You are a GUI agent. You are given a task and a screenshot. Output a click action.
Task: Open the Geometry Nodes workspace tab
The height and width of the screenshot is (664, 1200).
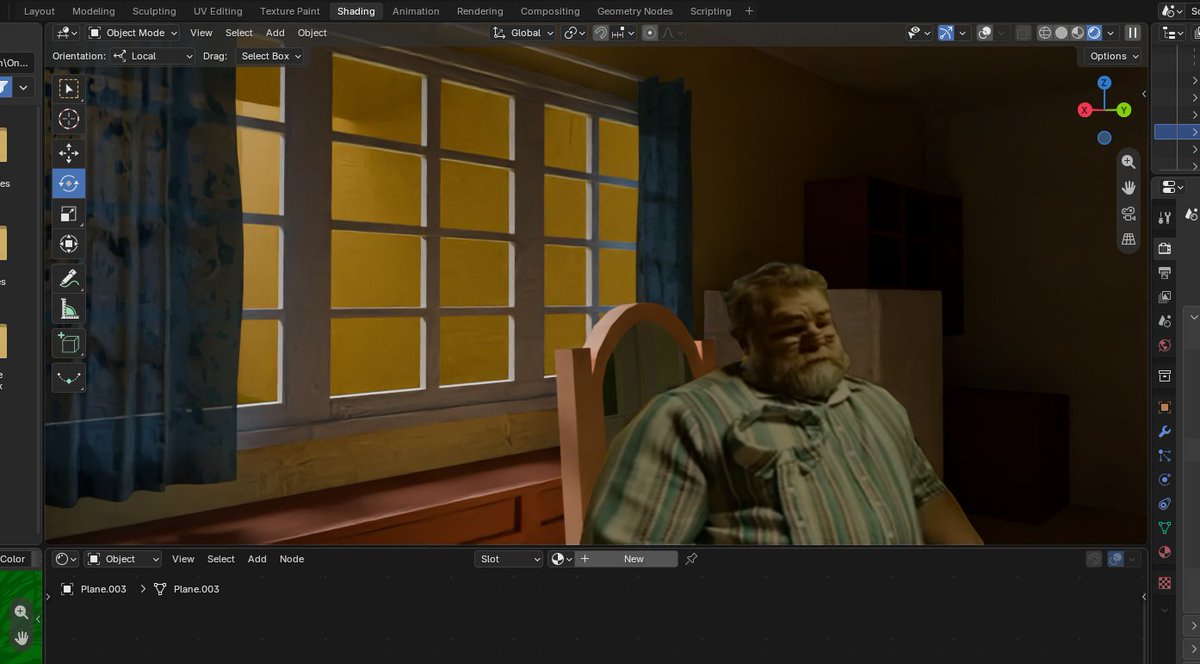pyautogui.click(x=635, y=11)
